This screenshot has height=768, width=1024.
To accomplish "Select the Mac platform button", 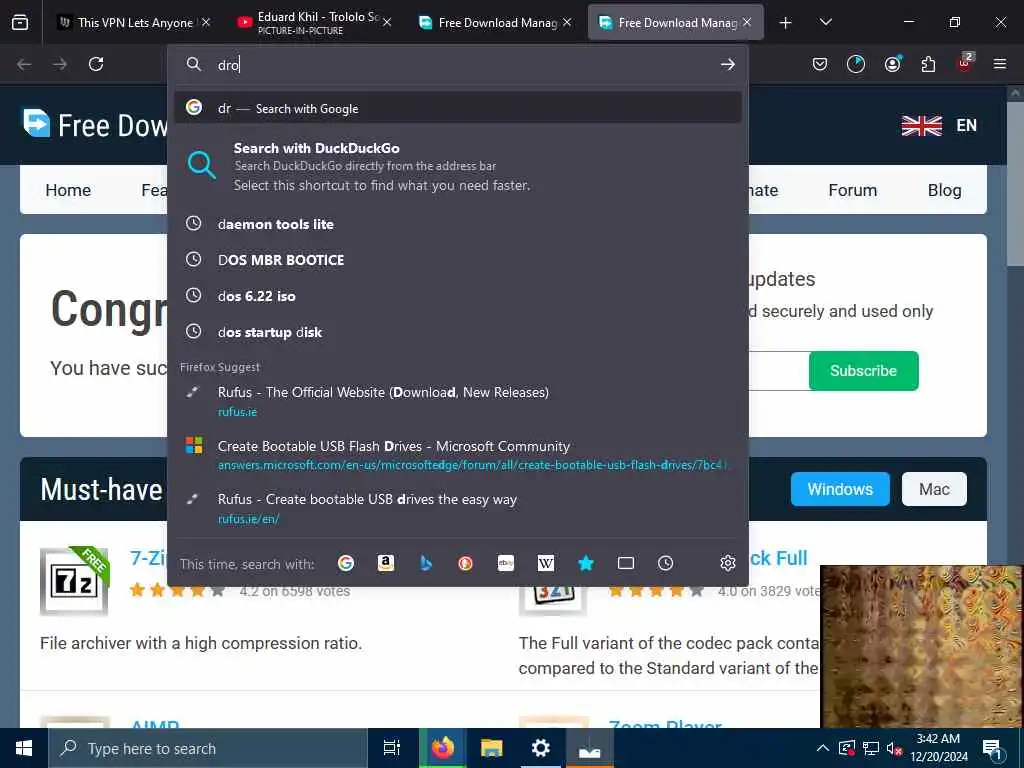I will click(934, 489).
